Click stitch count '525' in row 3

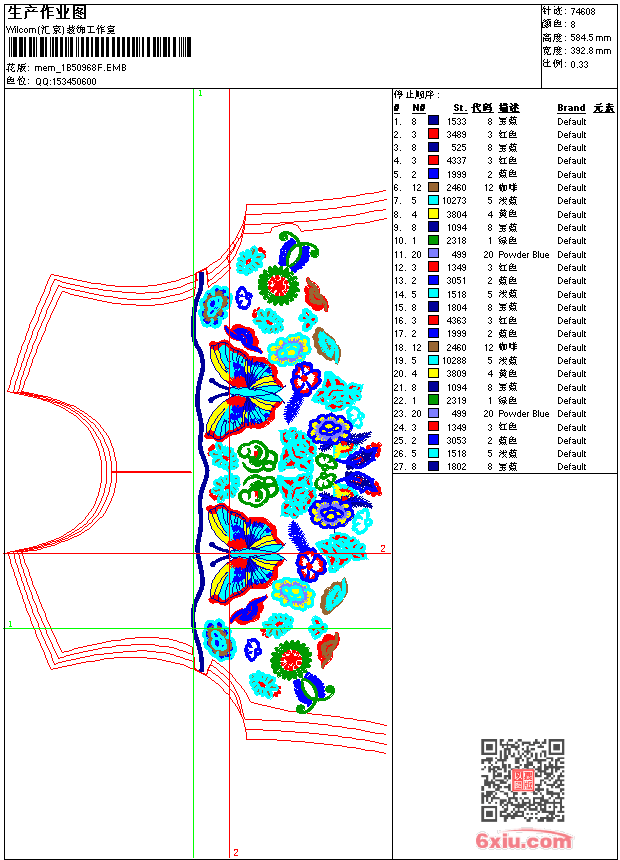pos(459,148)
